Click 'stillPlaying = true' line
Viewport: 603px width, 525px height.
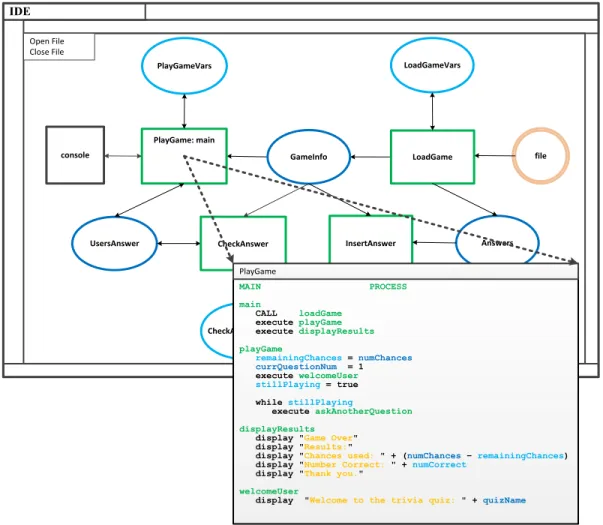click(306, 385)
